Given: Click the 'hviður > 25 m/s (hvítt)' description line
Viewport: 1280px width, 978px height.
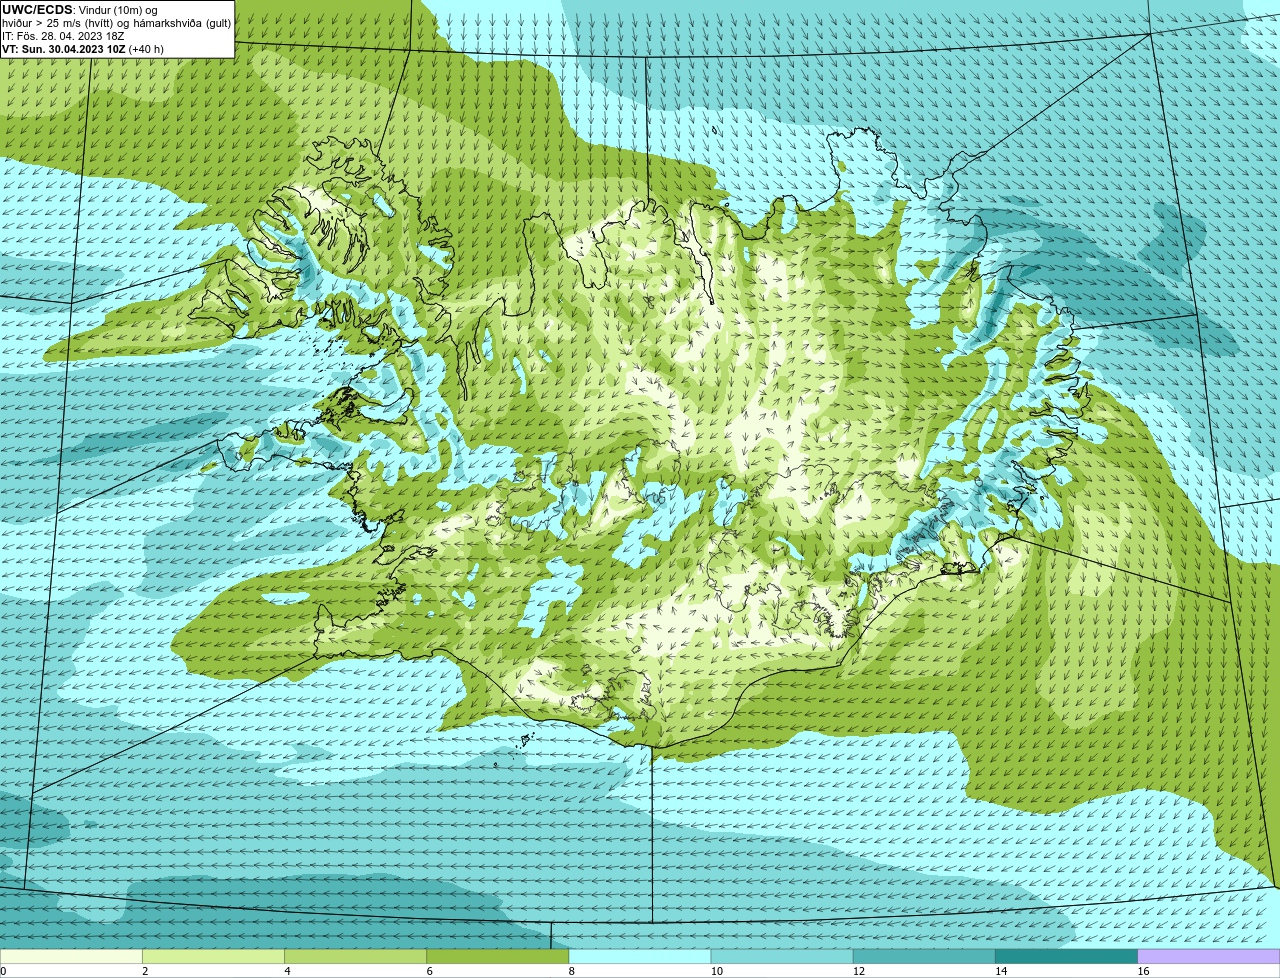Looking at the screenshot, I should 116,23.
